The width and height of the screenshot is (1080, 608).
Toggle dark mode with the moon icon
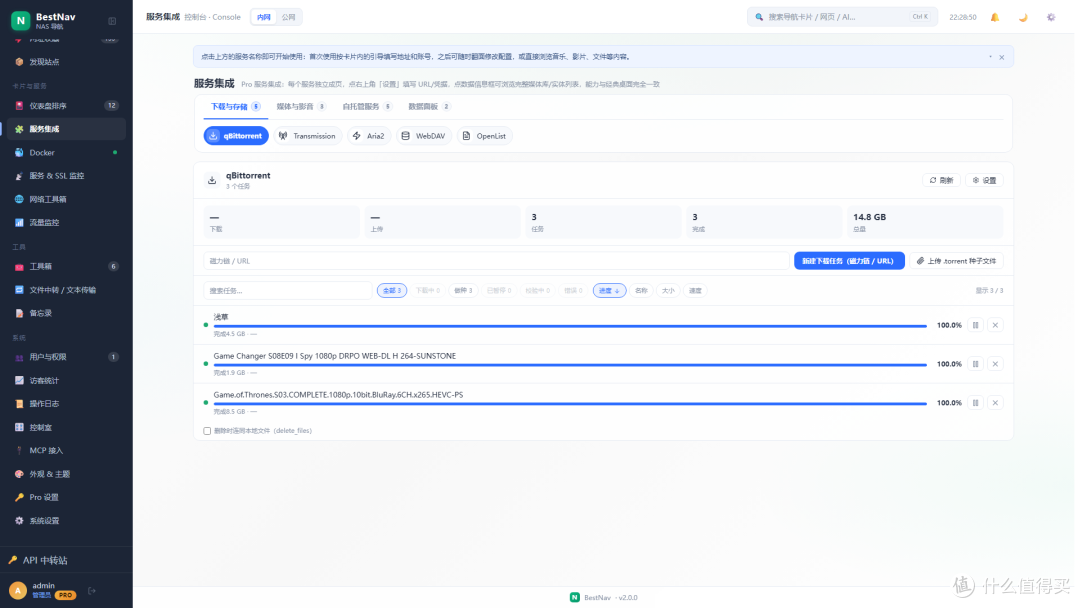[x=1023, y=17]
